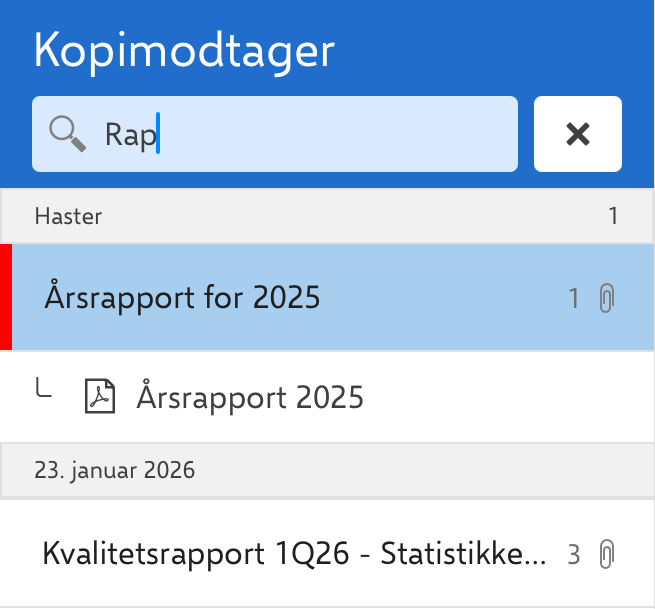Click the PDF file icon
The width and height of the screenshot is (655, 609).
coord(100,396)
